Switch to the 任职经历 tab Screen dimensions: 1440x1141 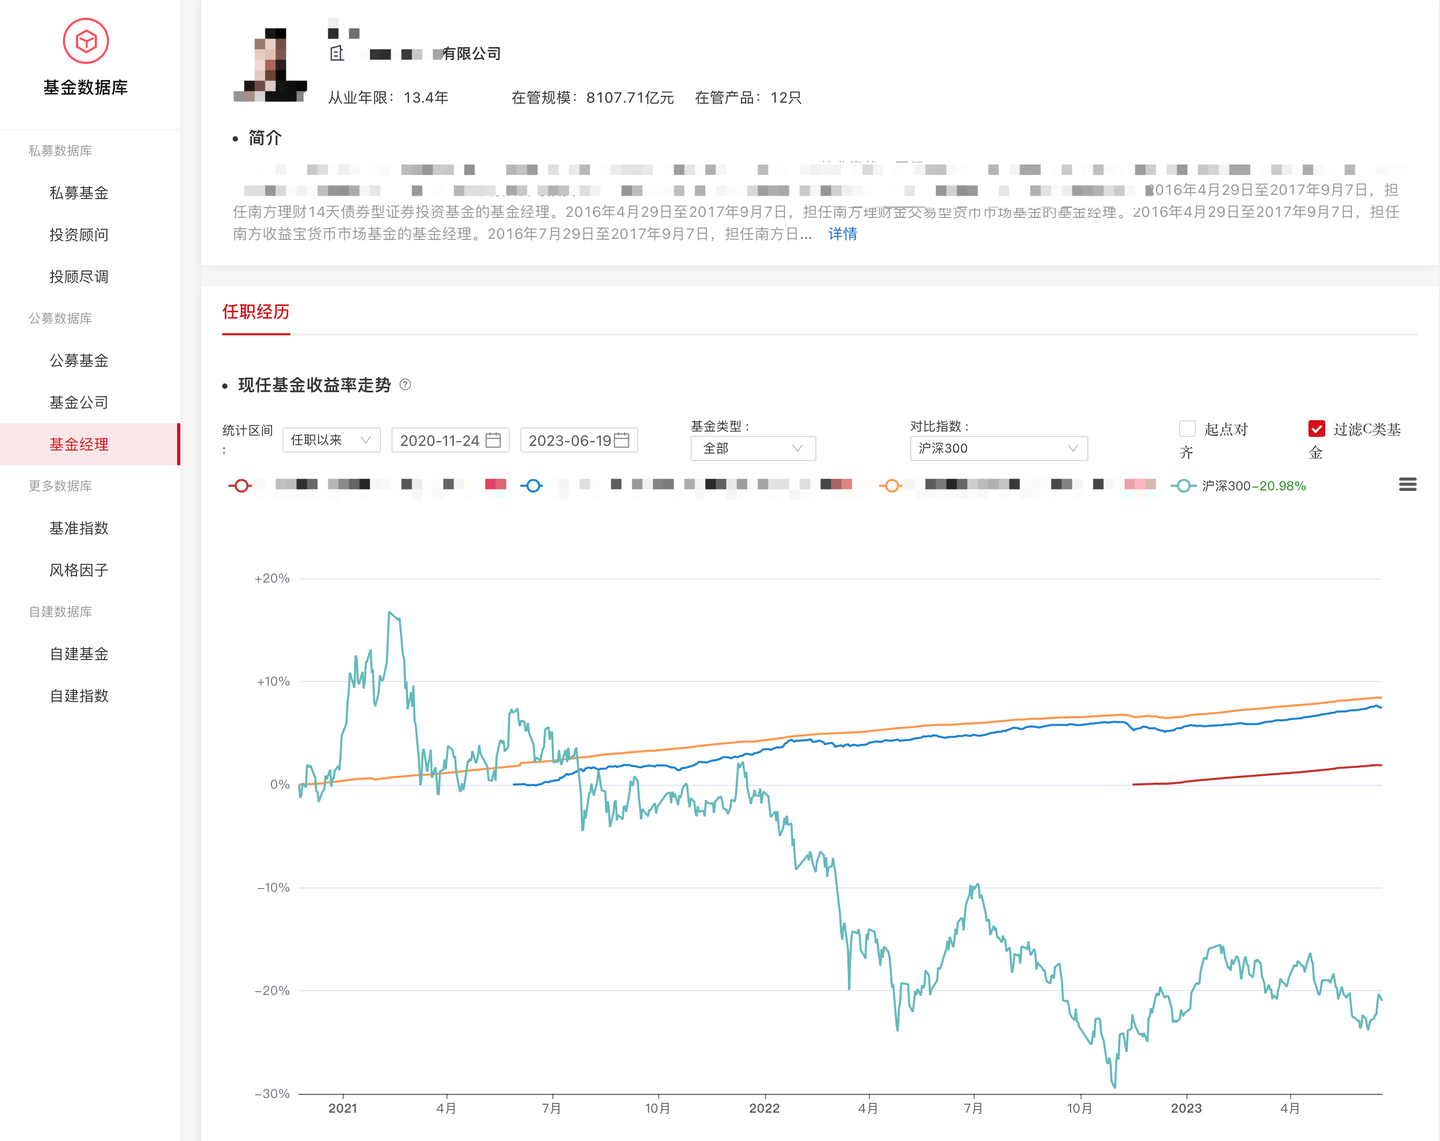click(x=256, y=311)
